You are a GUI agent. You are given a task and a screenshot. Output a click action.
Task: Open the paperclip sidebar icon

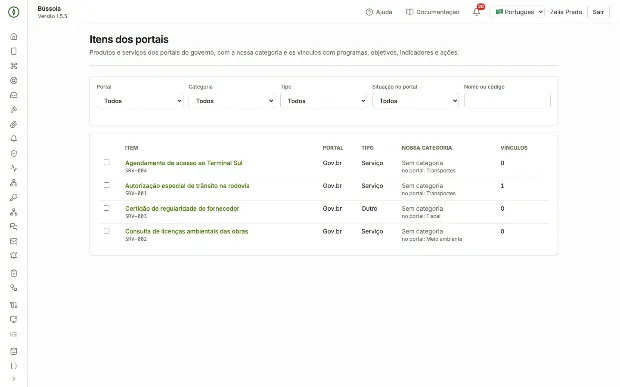click(13, 125)
